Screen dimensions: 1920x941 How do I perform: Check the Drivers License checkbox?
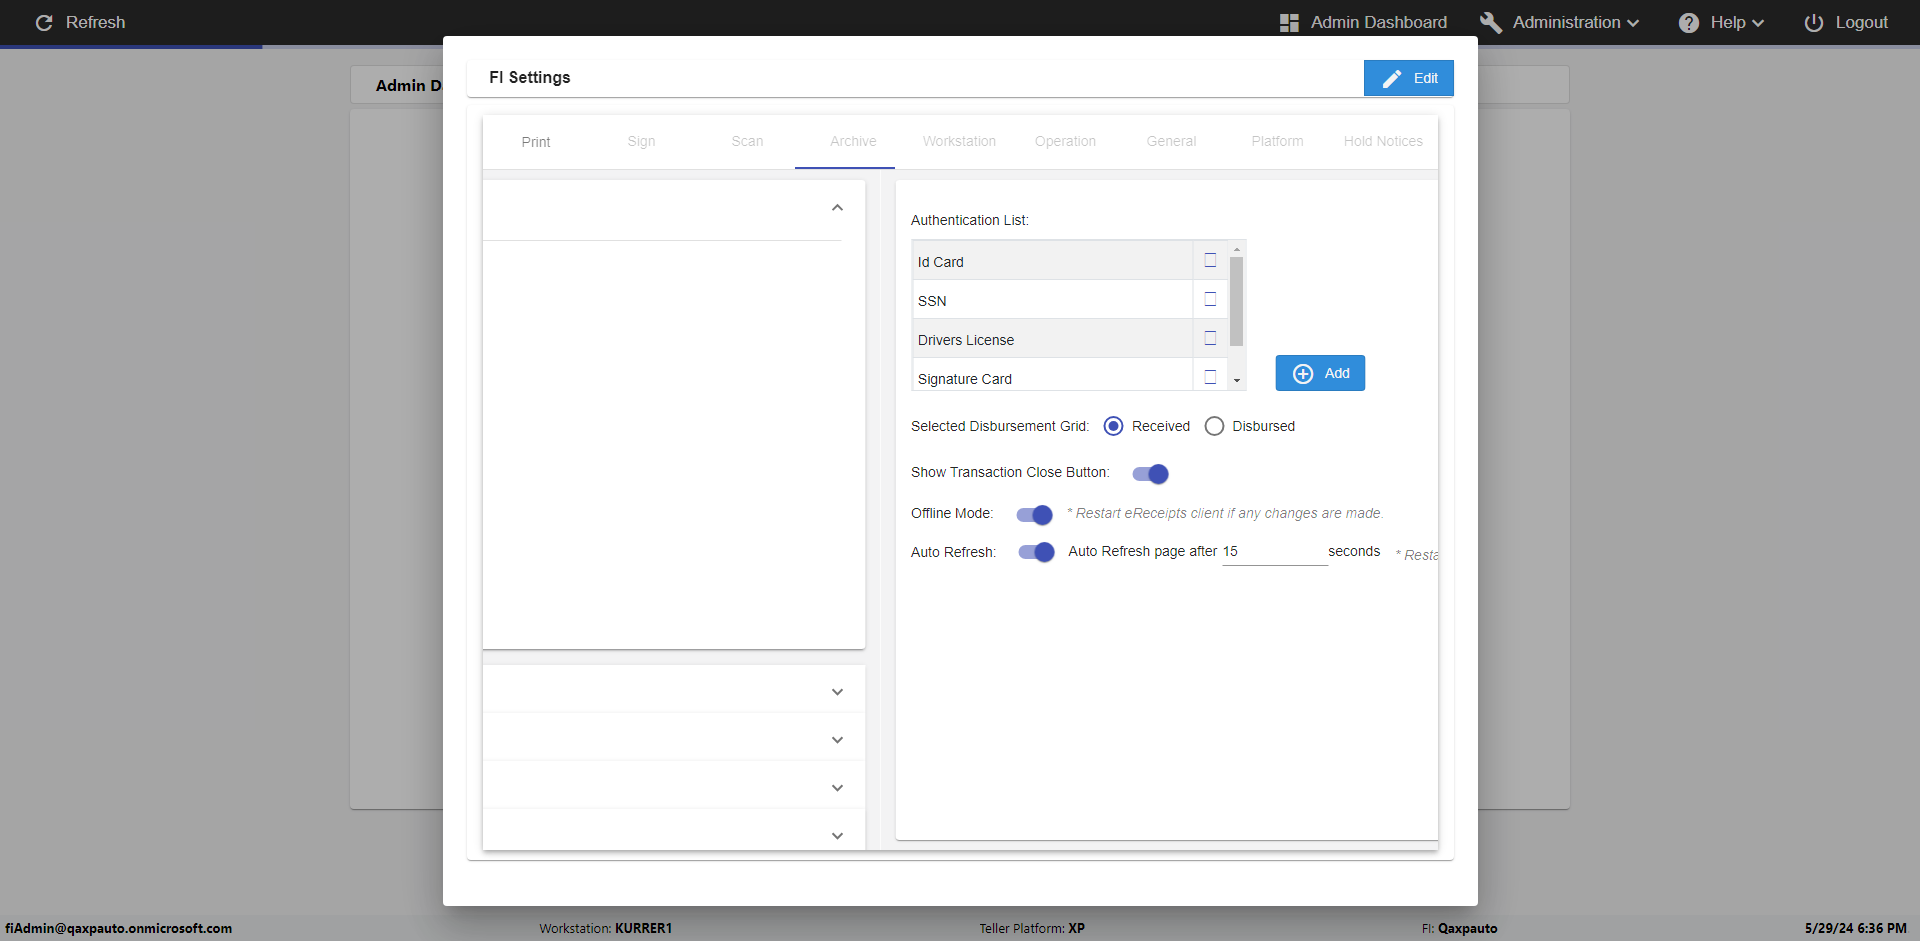coord(1210,338)
